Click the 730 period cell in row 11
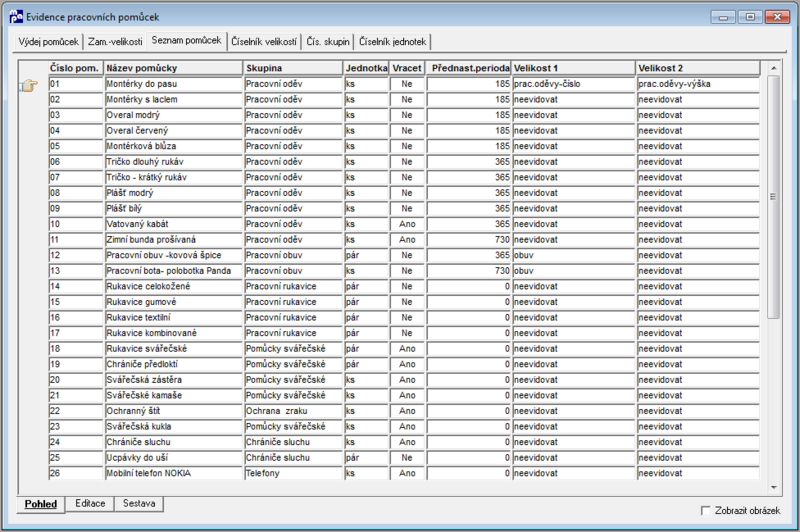Screen dimensions: 800x532 pyautogui.click(x=468, y=239)
